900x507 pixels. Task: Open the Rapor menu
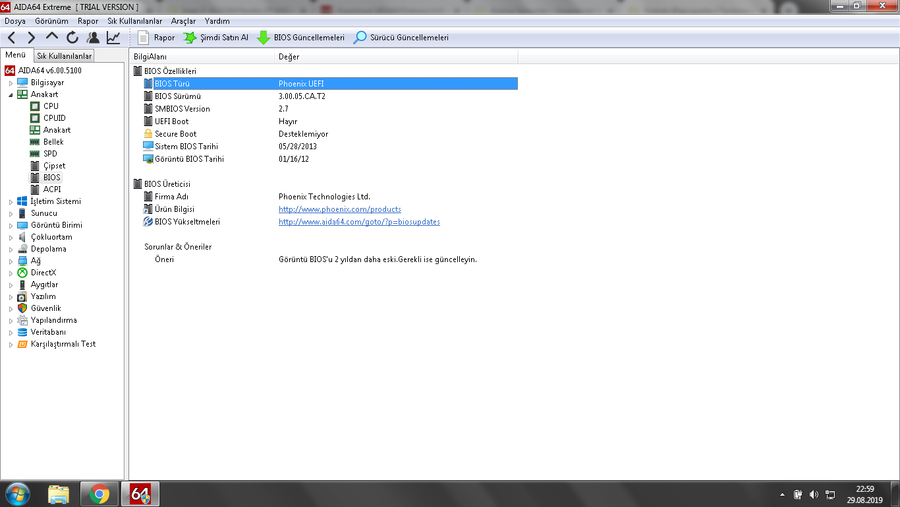click(88, 21)
